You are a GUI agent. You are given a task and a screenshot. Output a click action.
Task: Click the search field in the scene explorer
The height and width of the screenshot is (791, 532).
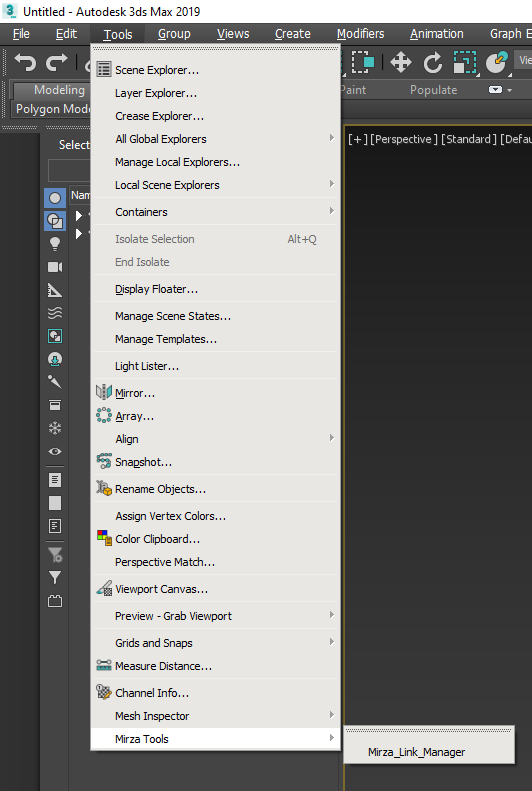tap(69, 170)
